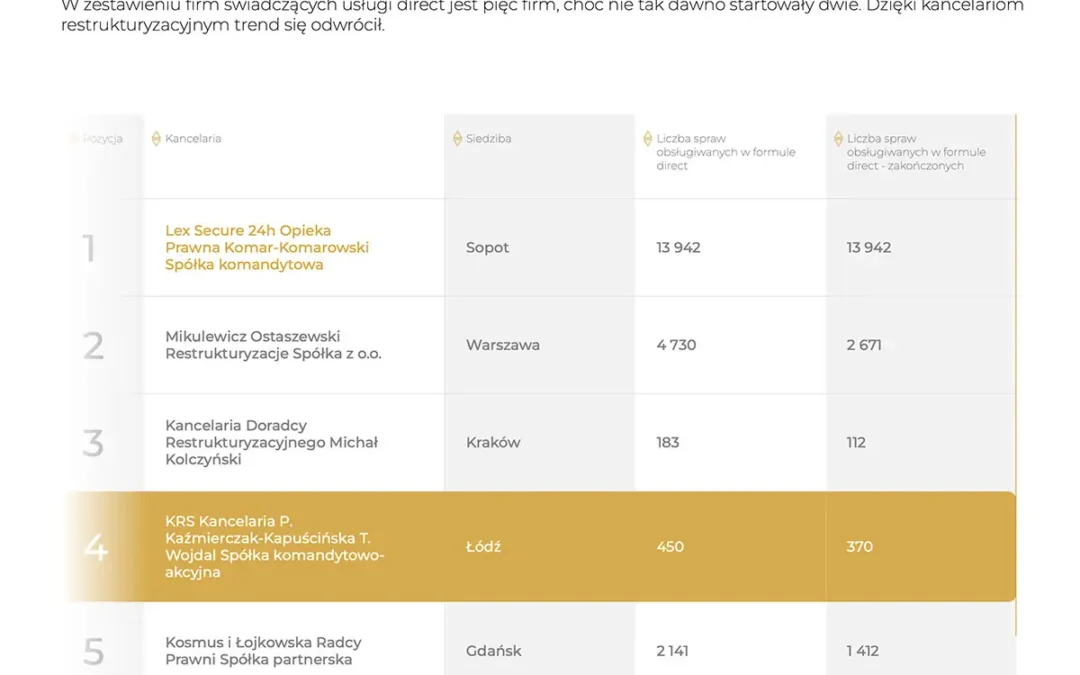Click Lex Secure's finished cases value 13 942

[x=869, y=247]
